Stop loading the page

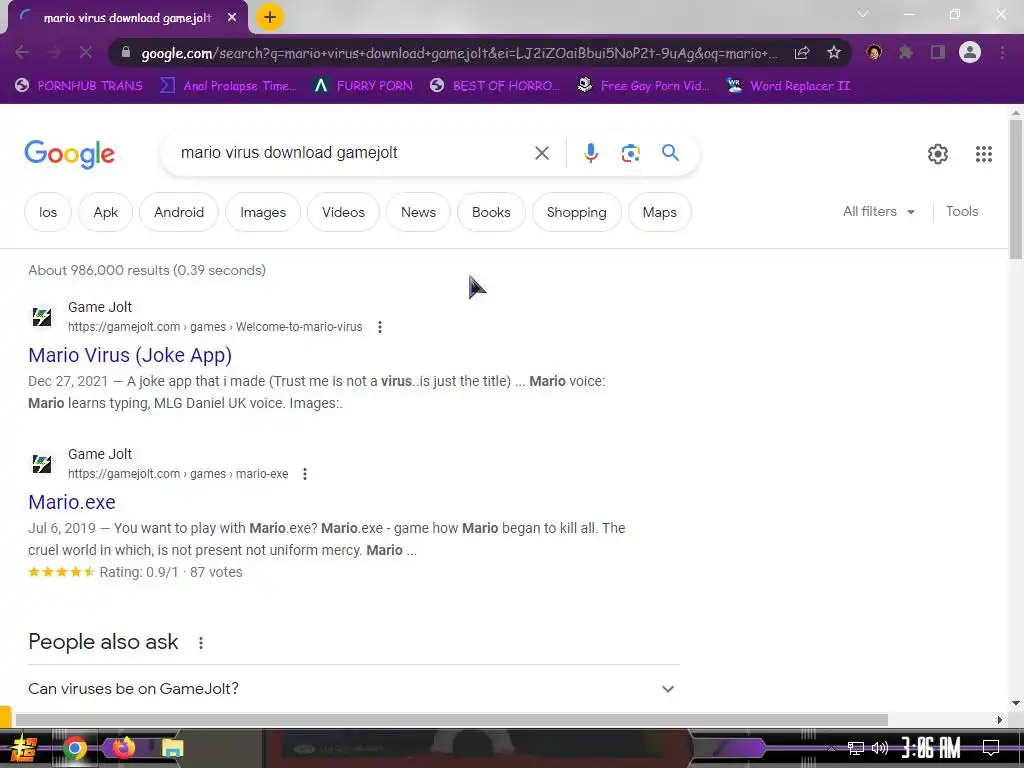[86, 53]
